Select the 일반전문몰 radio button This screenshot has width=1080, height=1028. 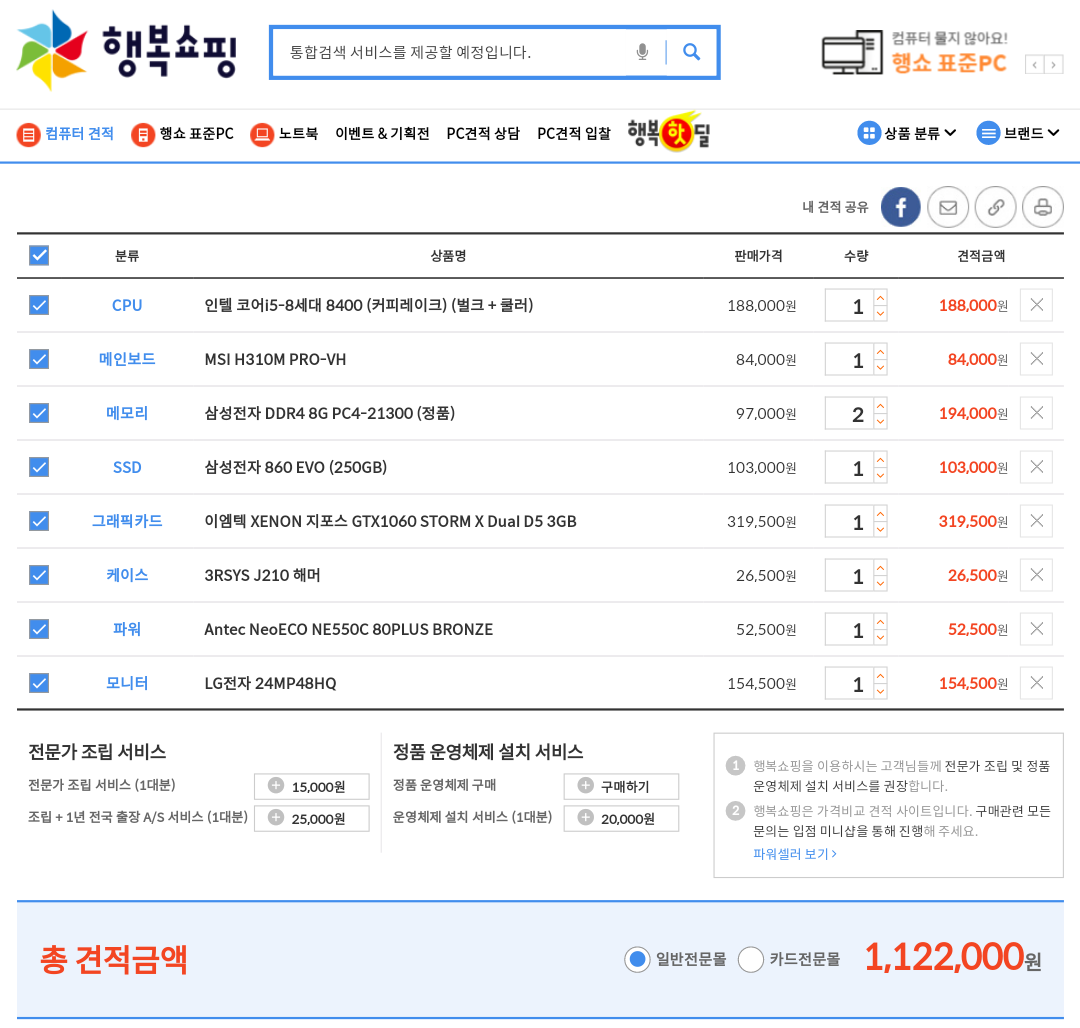click(637, 959)
